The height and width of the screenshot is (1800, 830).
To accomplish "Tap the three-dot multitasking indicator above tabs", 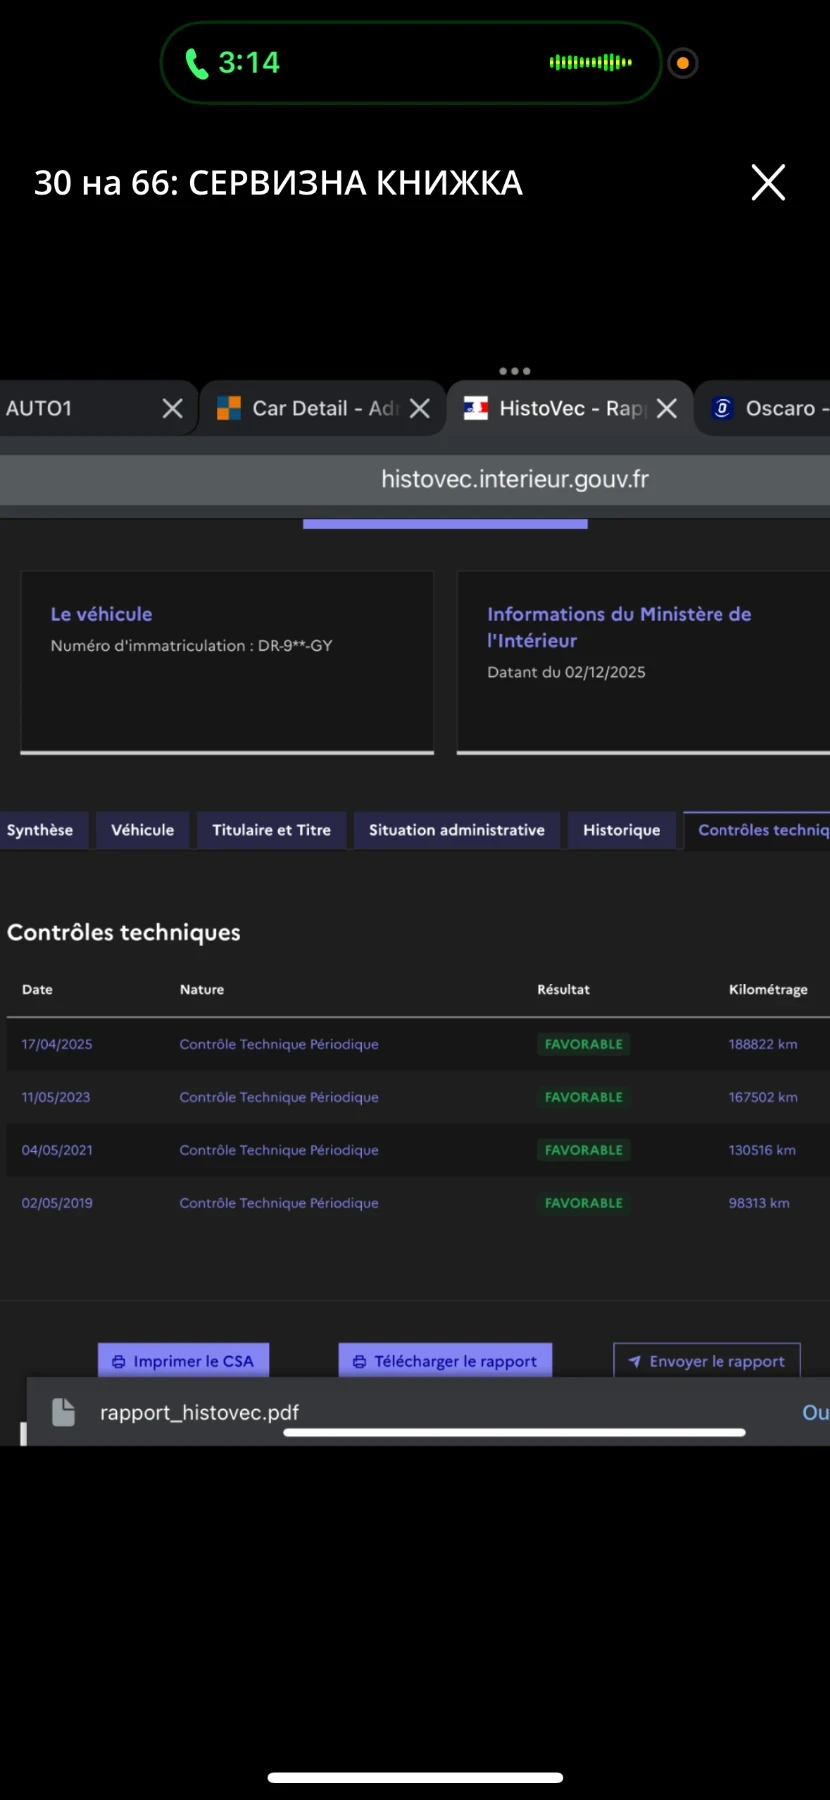I will tap(514, 371).
